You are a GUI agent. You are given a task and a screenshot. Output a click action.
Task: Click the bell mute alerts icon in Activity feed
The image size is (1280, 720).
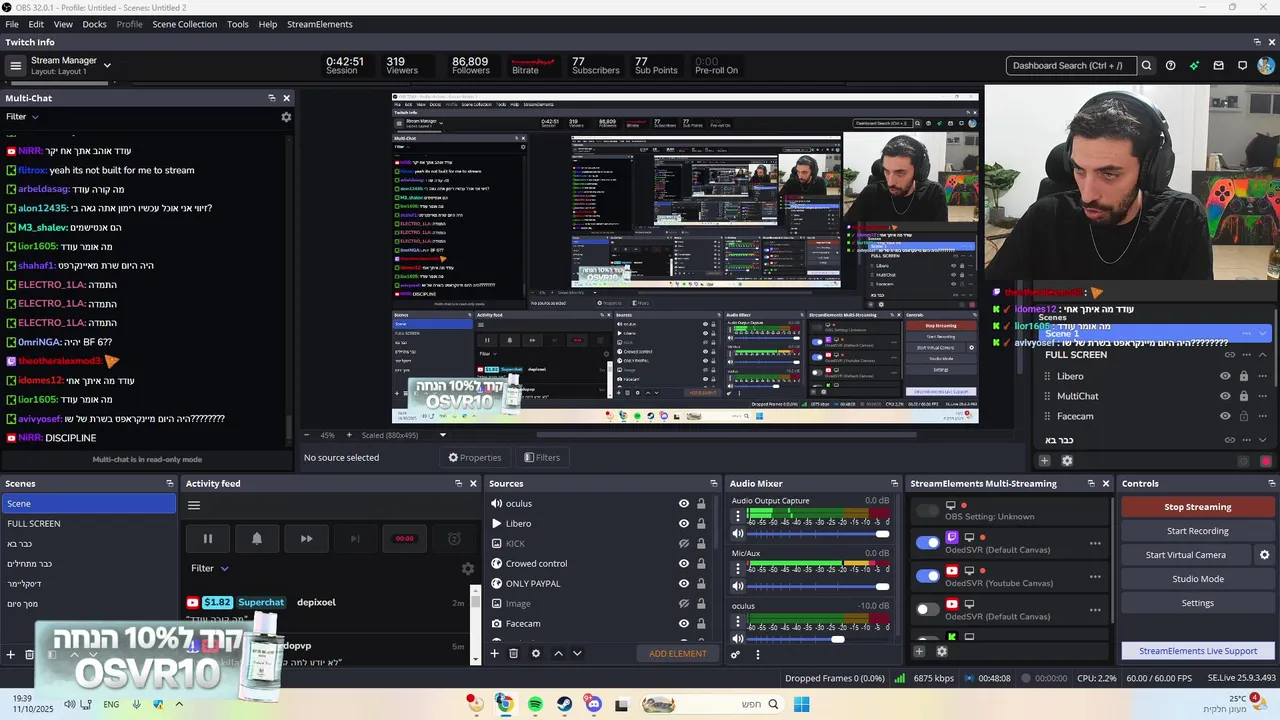257,539
